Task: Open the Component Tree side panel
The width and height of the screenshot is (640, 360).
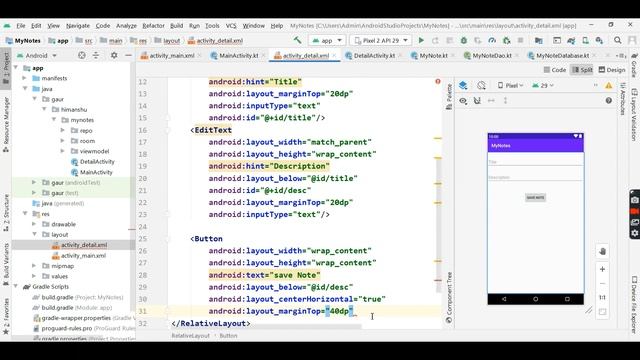Action: 449,298
